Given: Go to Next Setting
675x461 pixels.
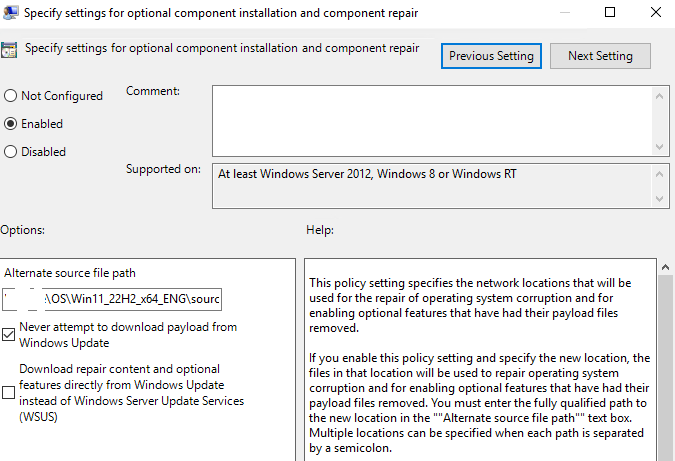Looking at the screenshot, I should [x=600, y=56].
